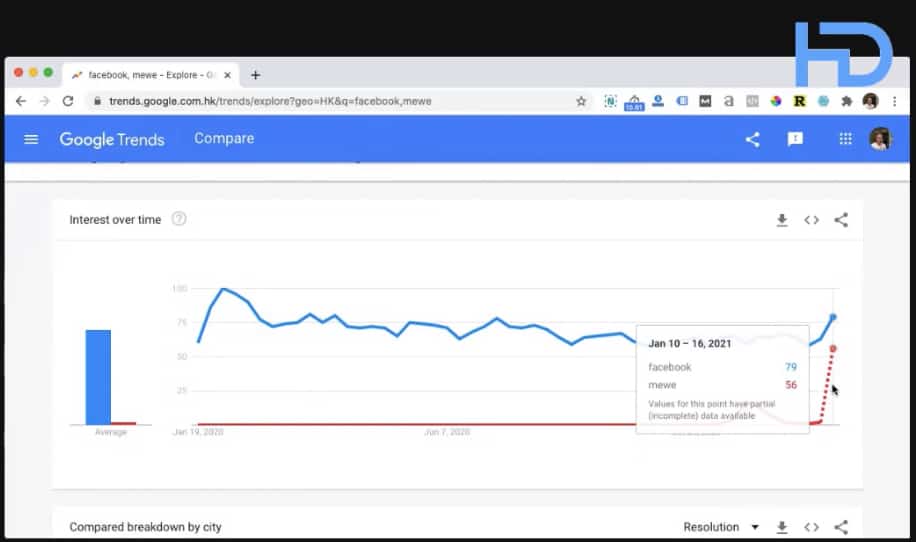Expand the Resolution dropdown
The height and width of the screenshot is (542, 916).
pyautogui.click(x=720, y=527)
